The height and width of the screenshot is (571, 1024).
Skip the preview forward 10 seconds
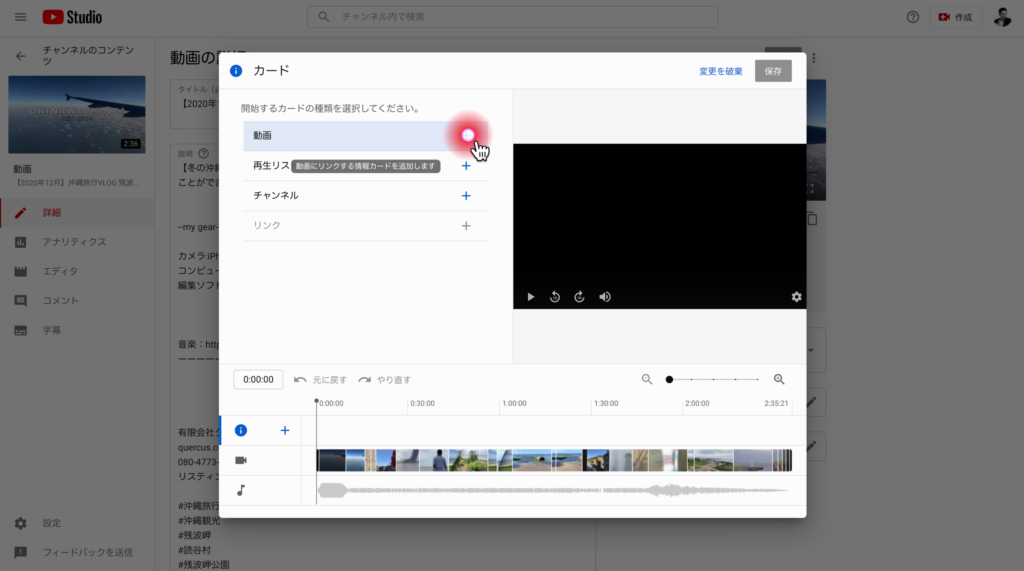click(579, 297)
